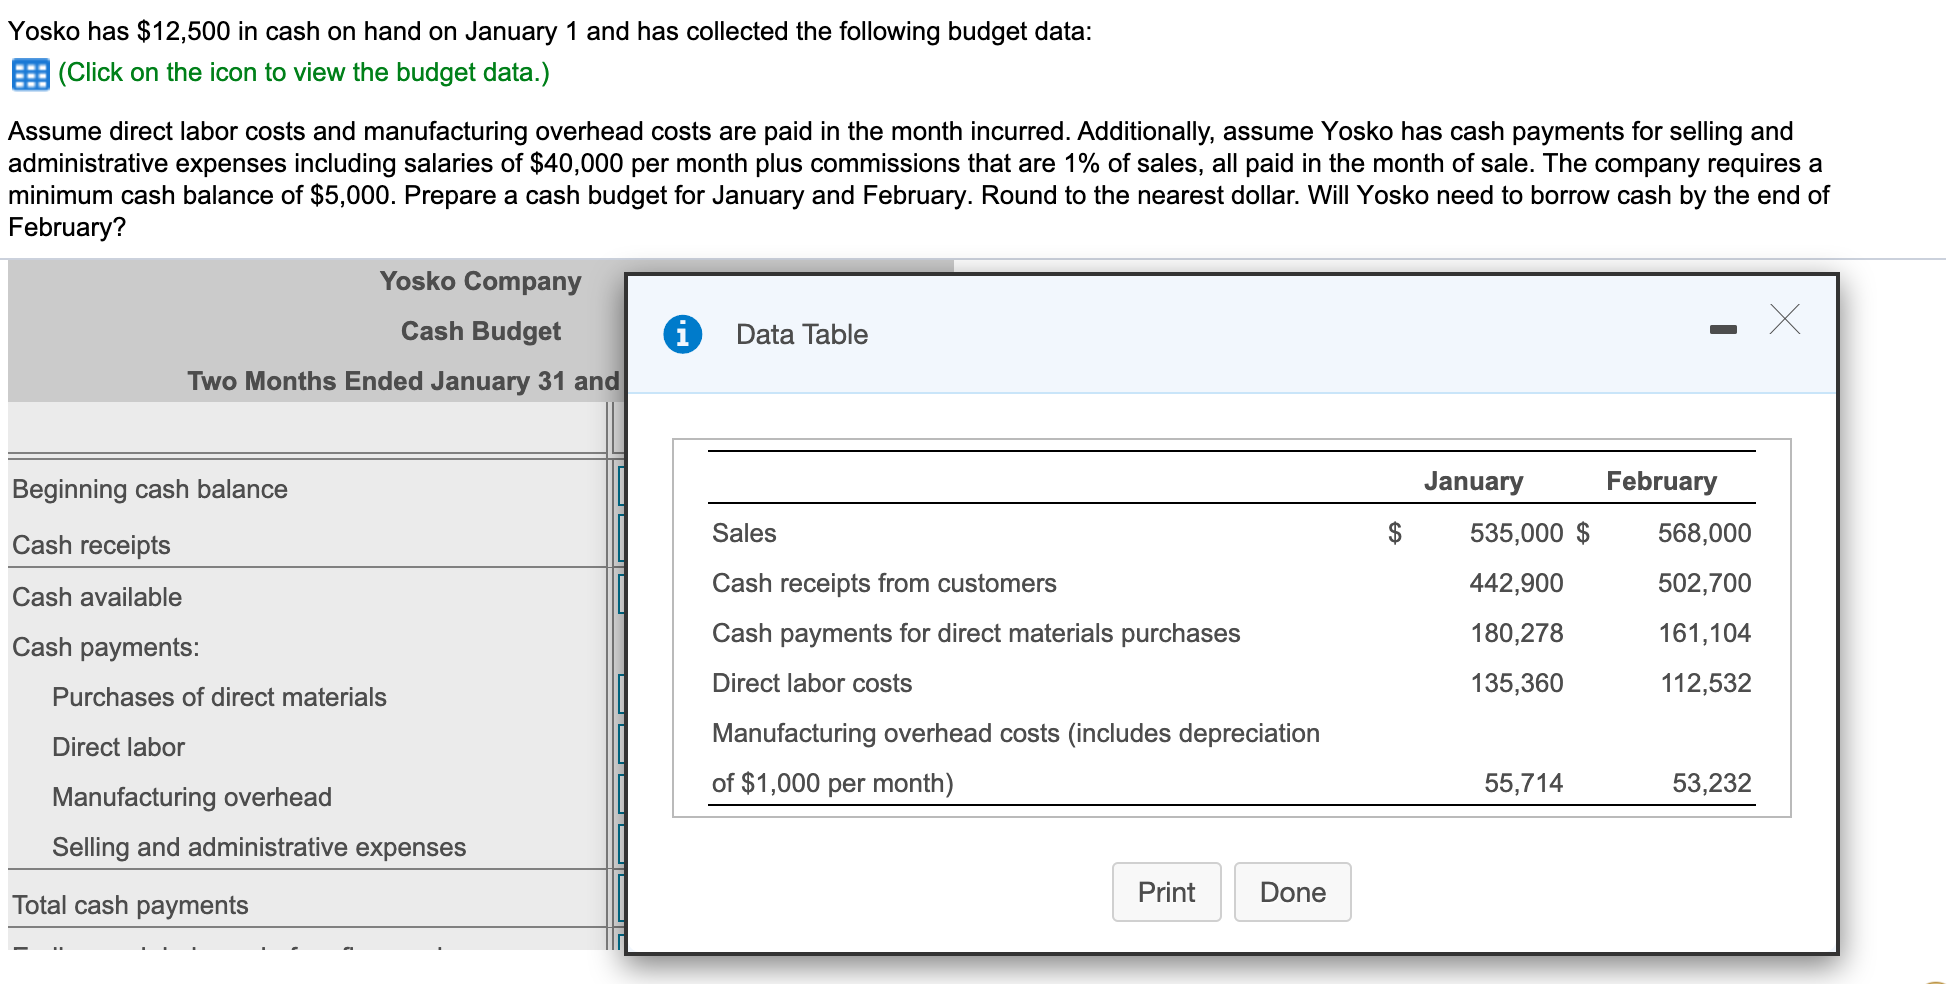
Task: Close the Data Table popup window
Action: point(1785,320)
